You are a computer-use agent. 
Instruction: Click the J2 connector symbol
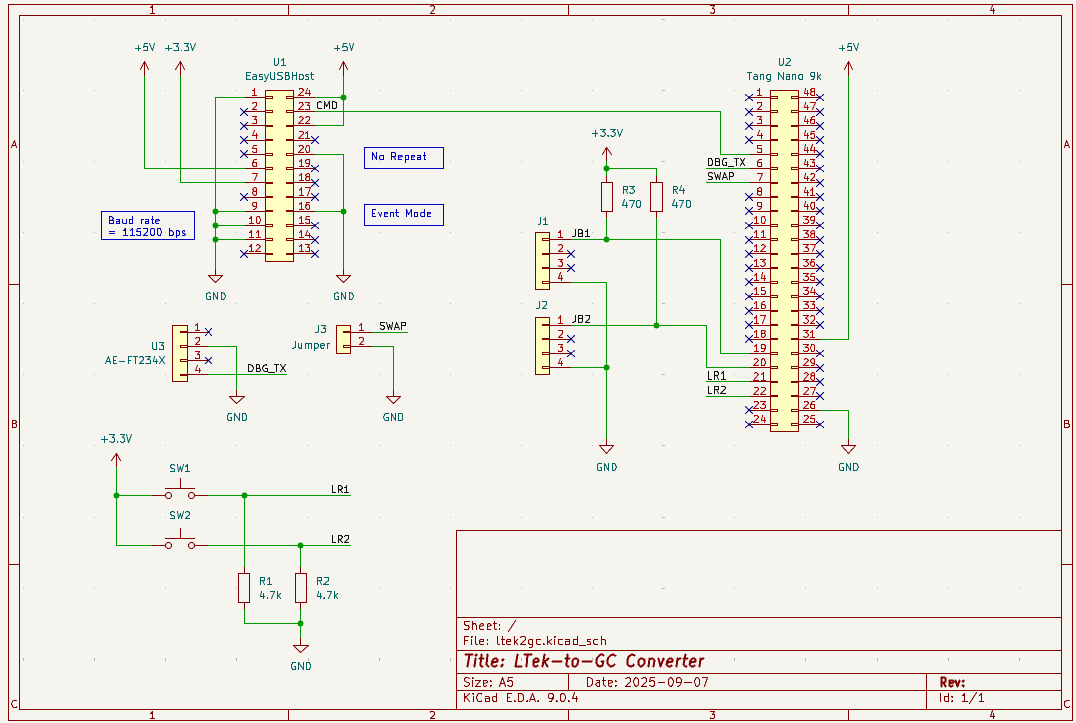542,346
